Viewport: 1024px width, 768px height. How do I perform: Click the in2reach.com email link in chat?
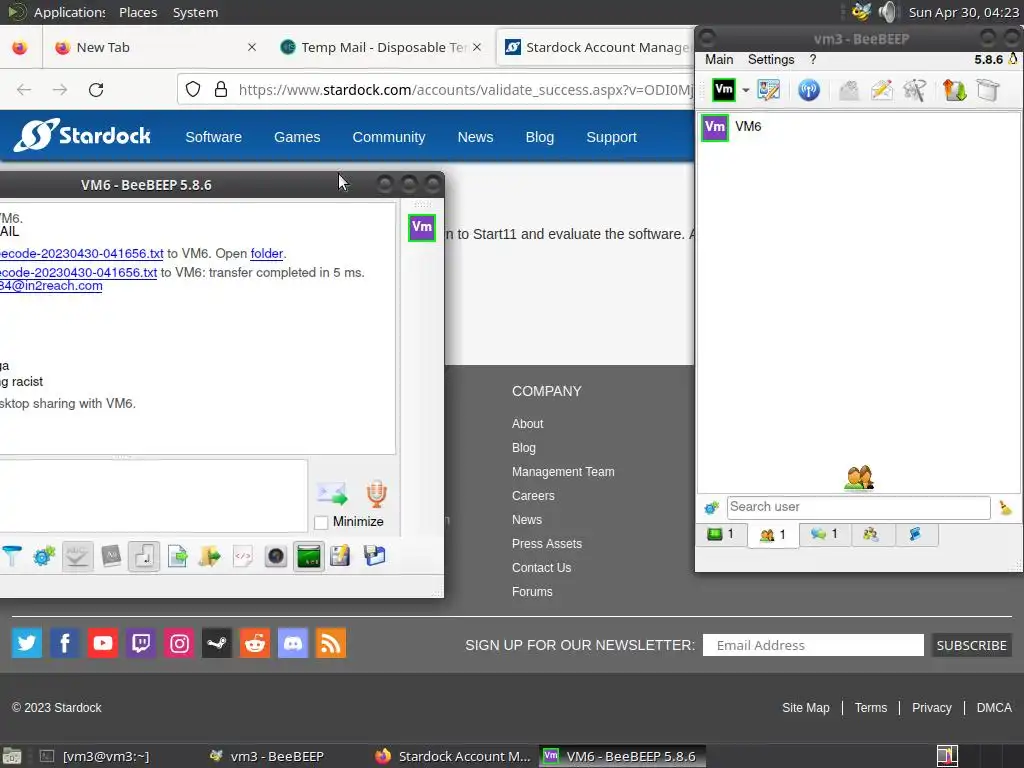coord(51,285)
